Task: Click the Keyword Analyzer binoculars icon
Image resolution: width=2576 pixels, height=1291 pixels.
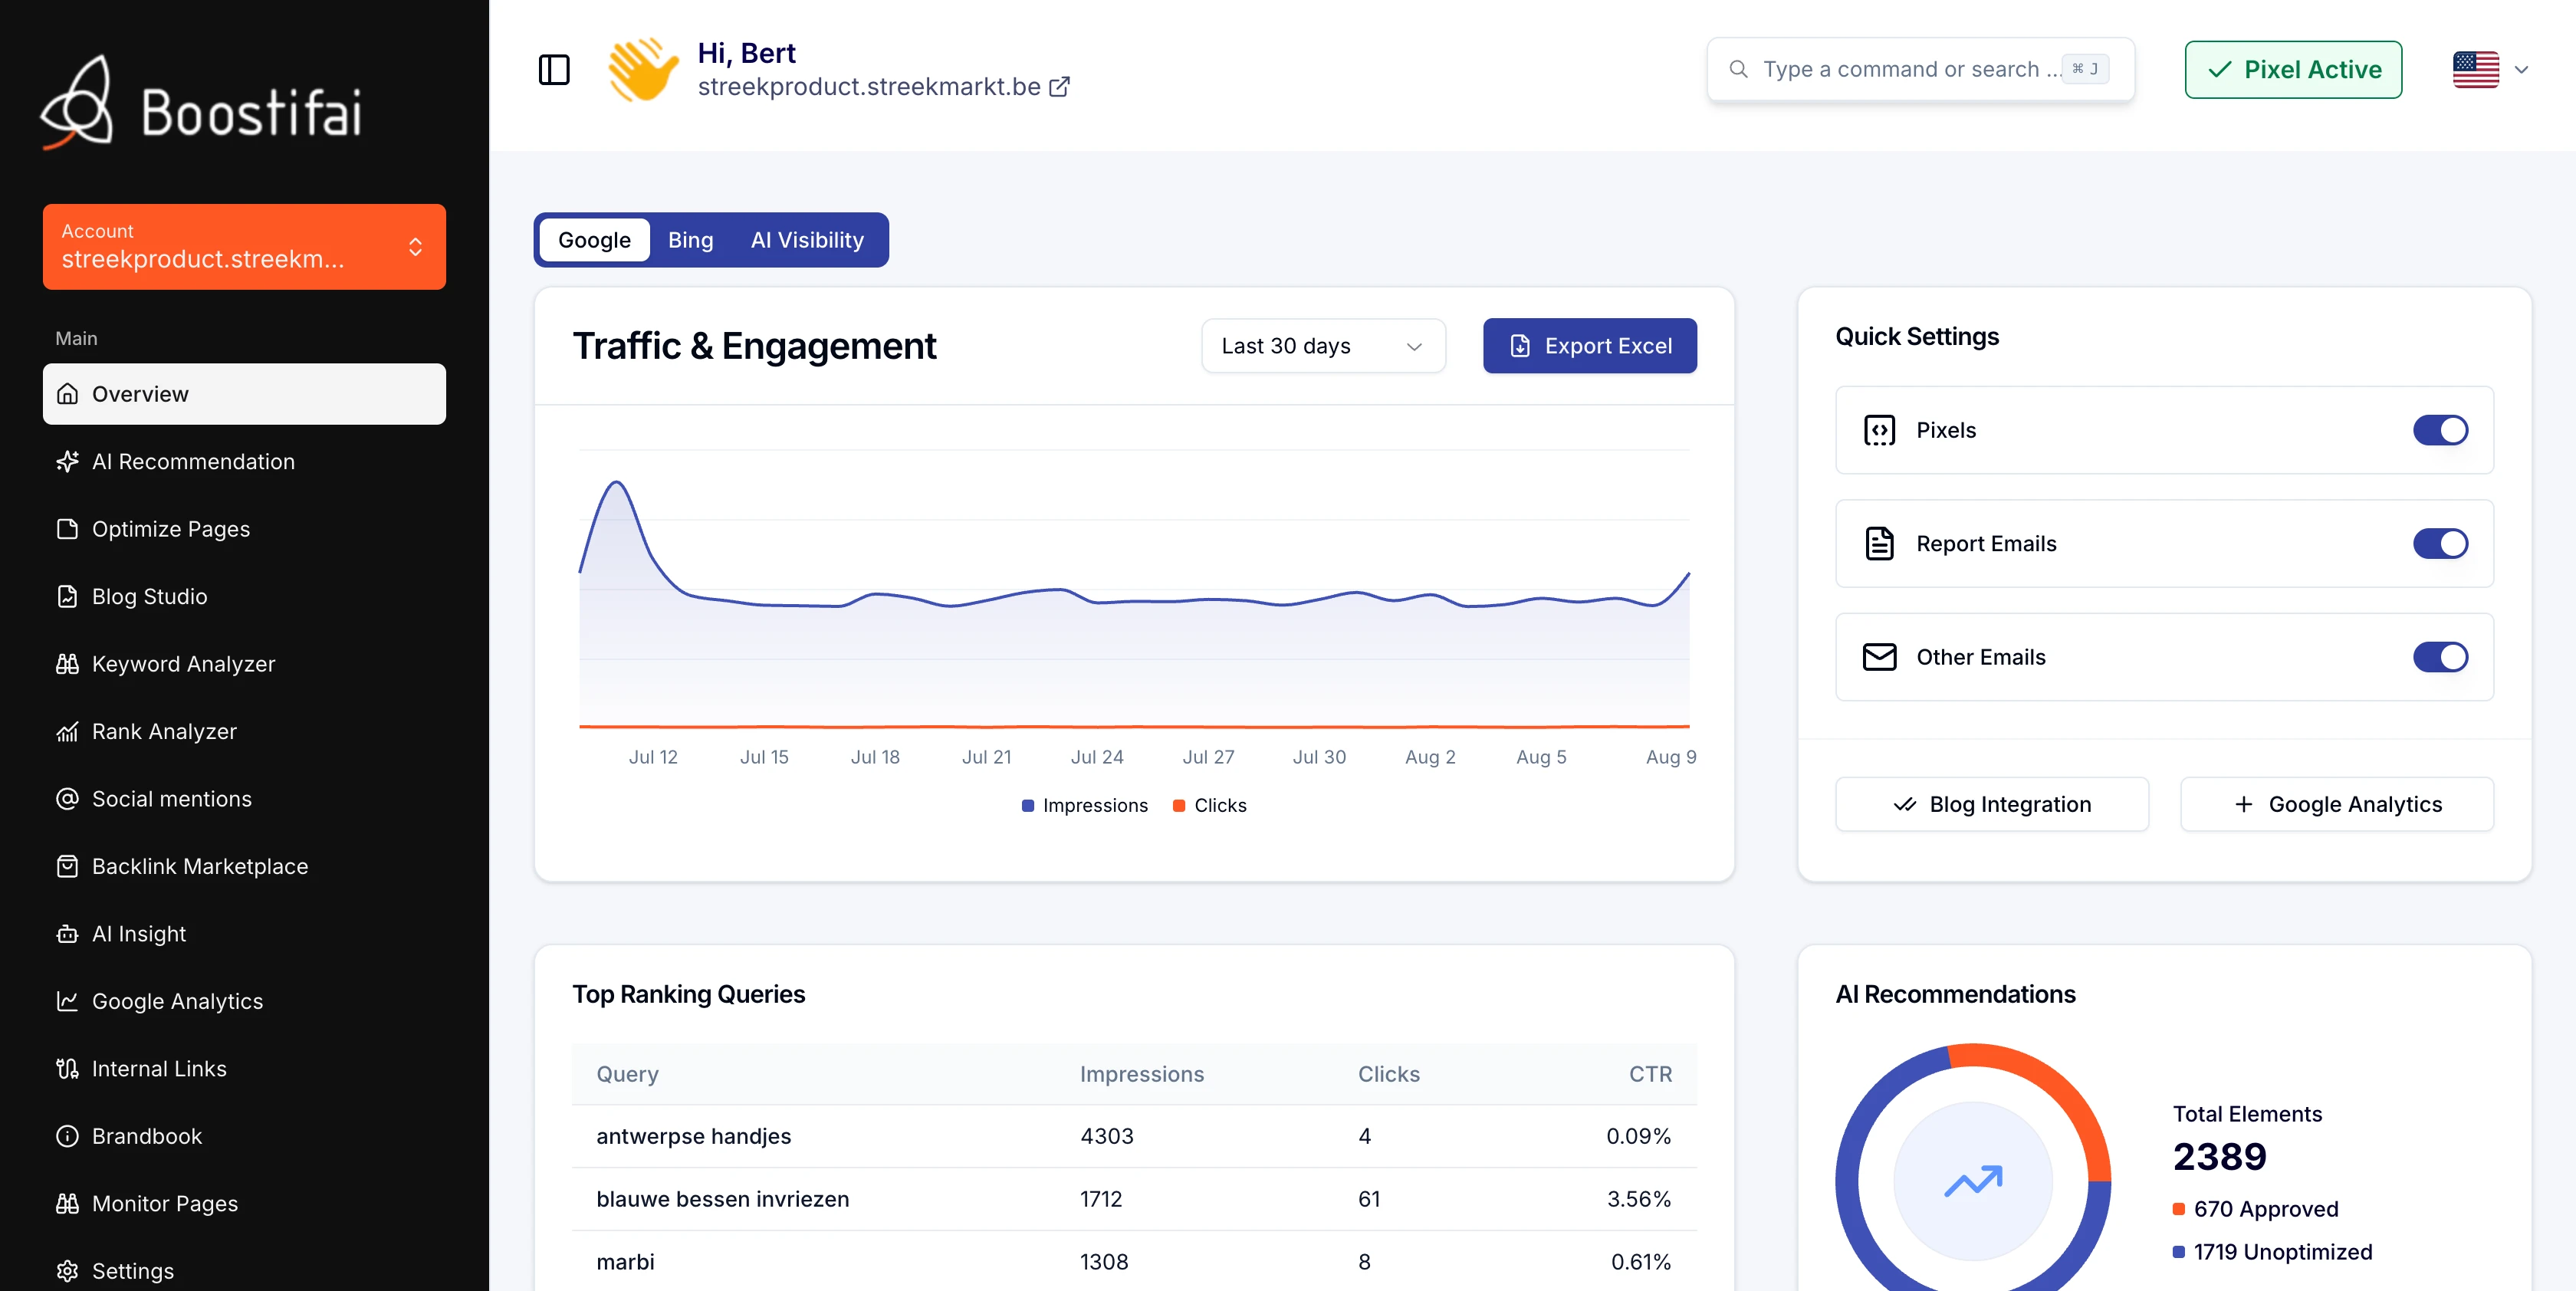Action: pyautogui.click(x=67, y=664)
